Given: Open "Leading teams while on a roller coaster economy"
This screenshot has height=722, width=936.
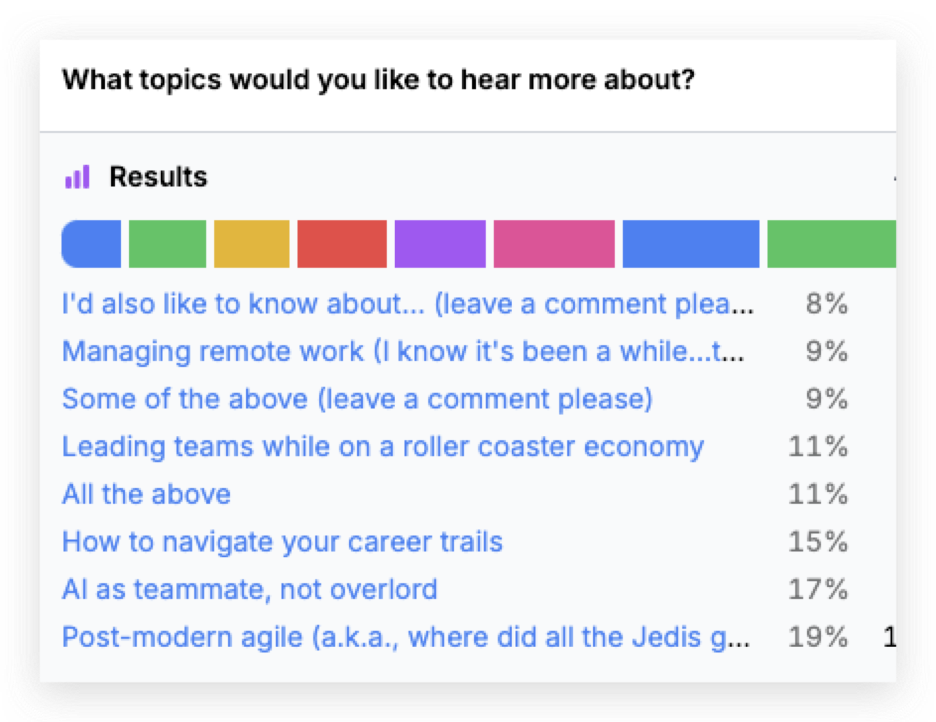Looking at the screenshot, I should (x=383, y=446).
